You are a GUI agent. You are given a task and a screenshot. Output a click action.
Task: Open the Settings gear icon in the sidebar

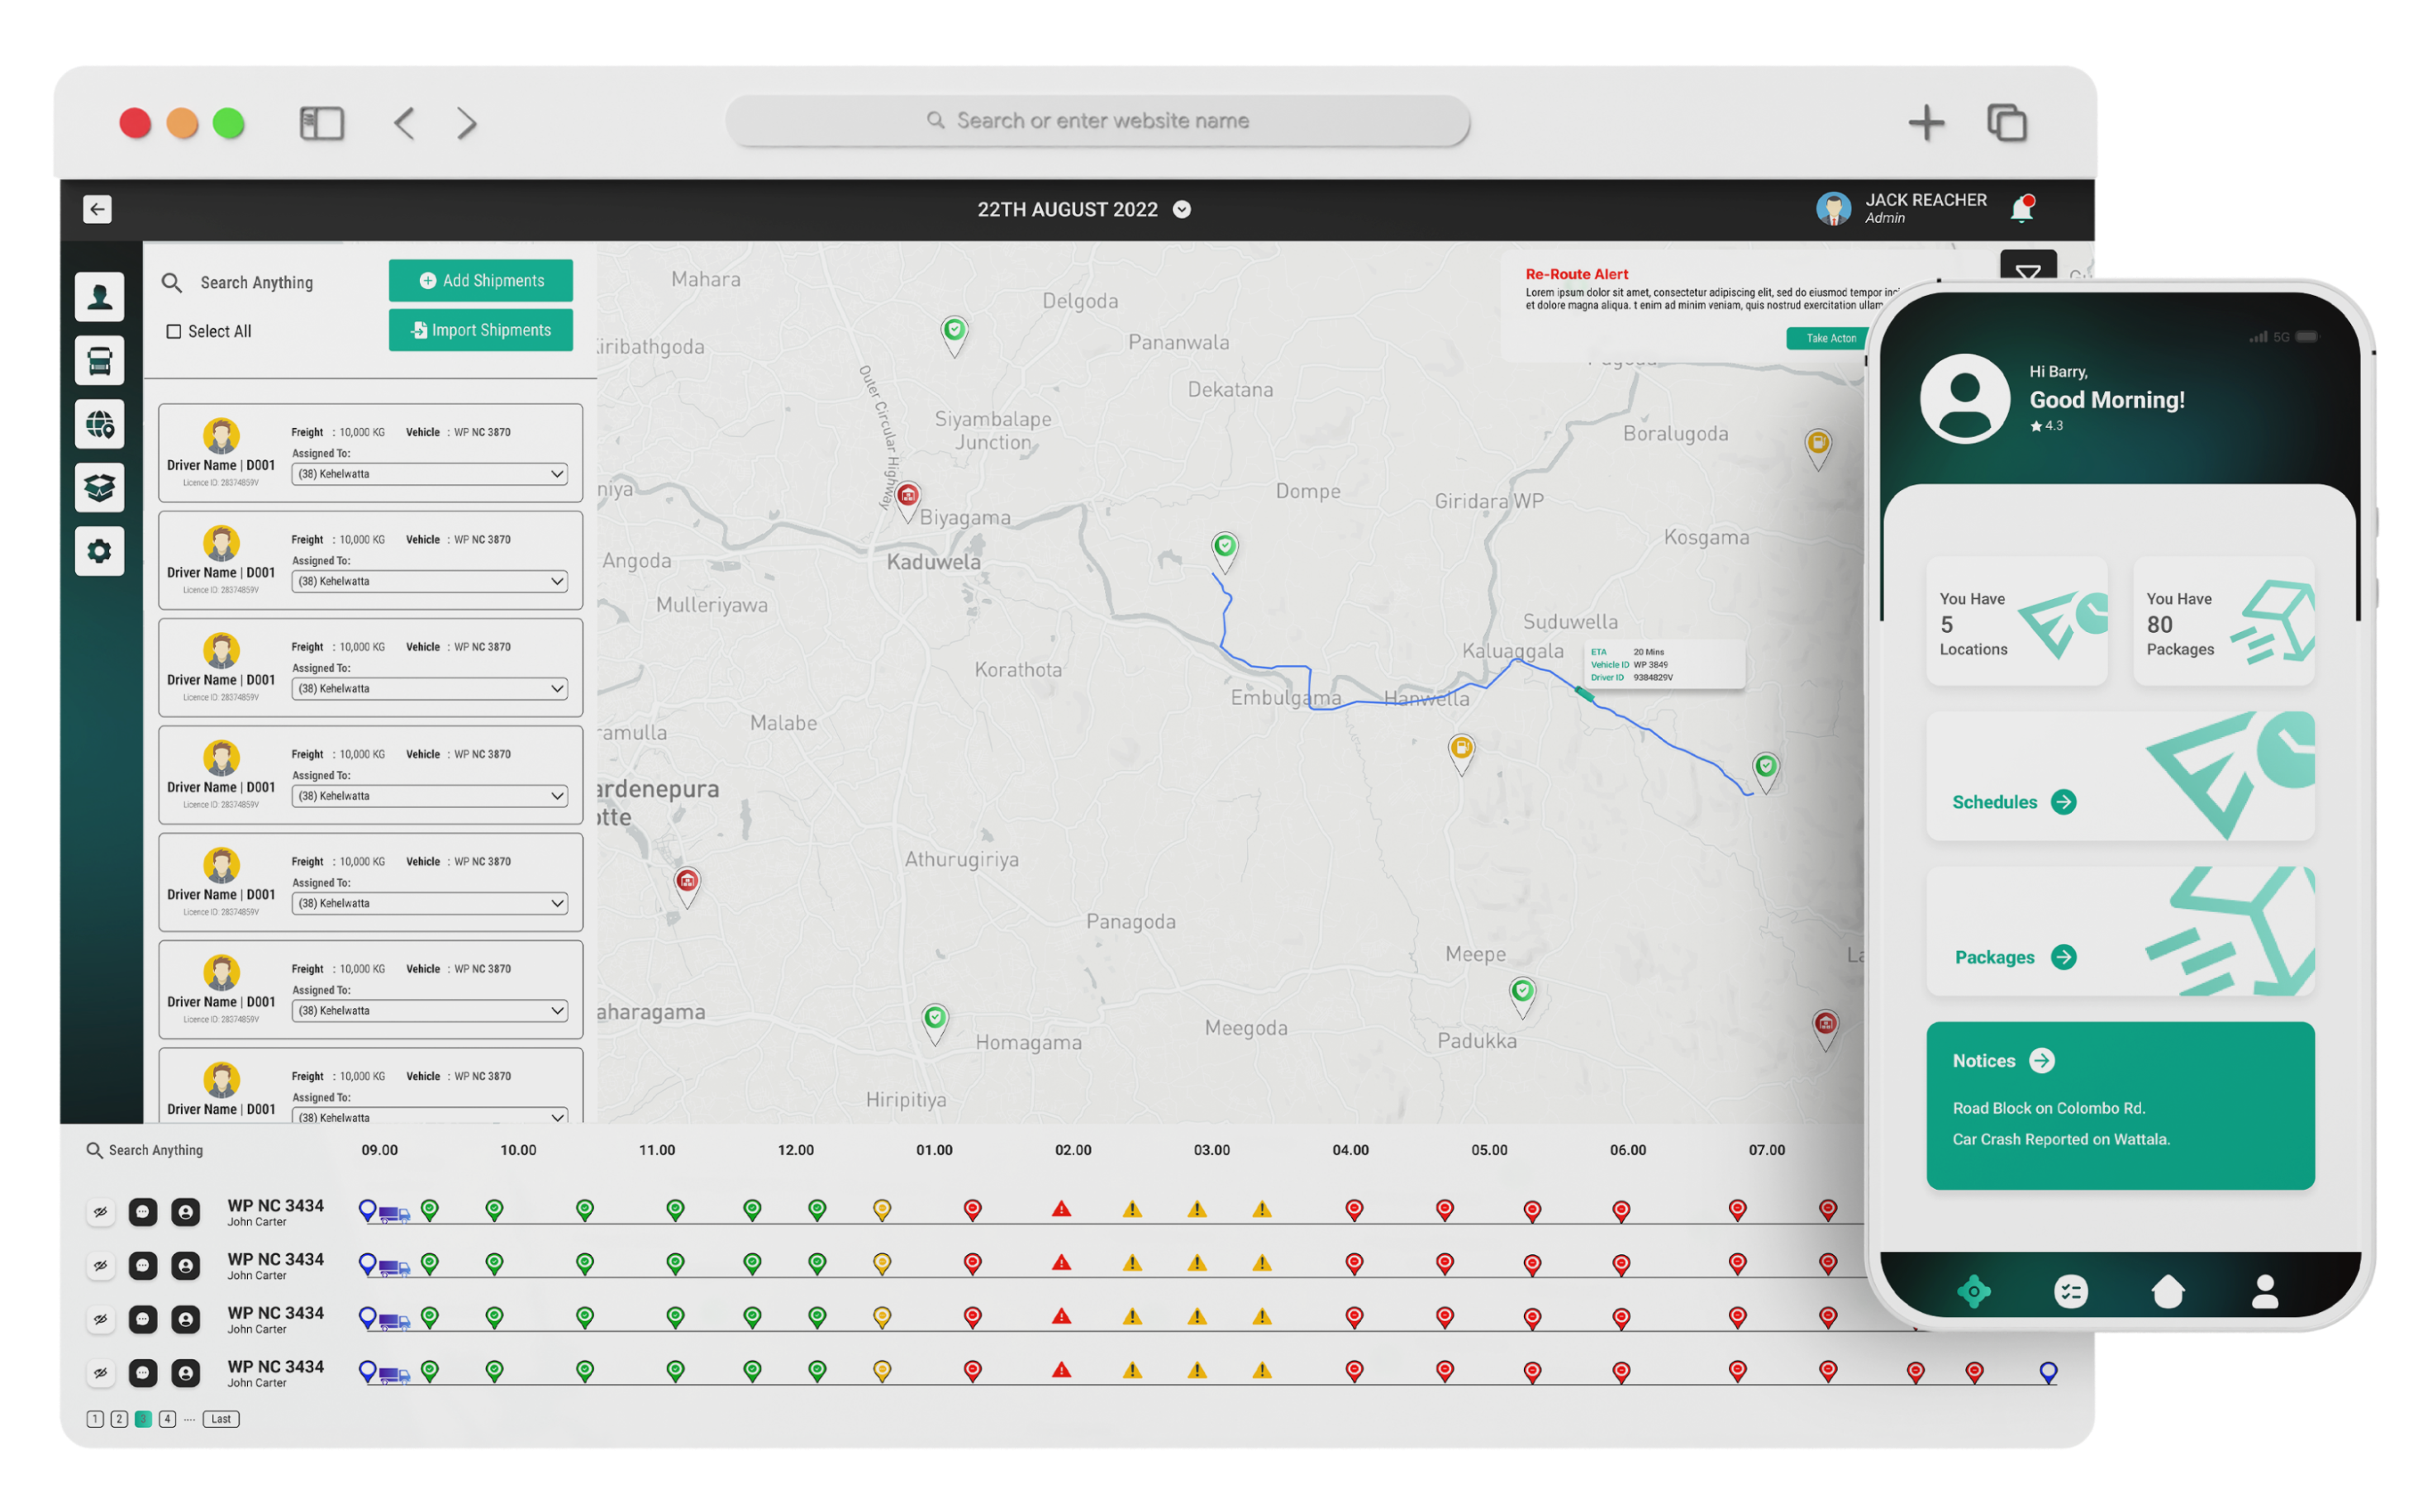pyautogui.click(x=99, y=551)
